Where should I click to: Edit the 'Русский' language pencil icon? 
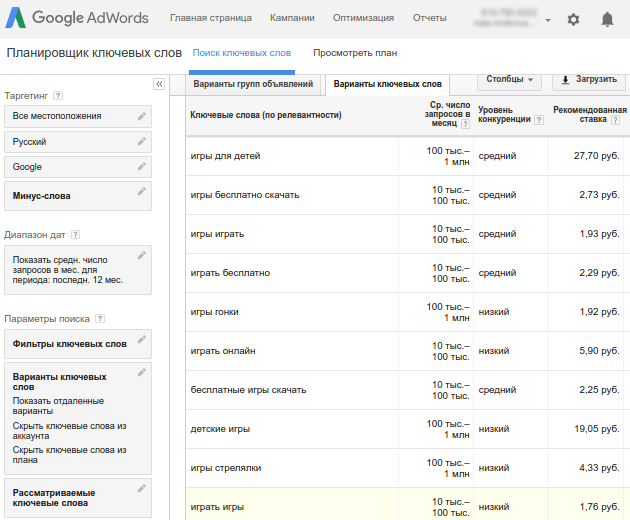[141, 141]
